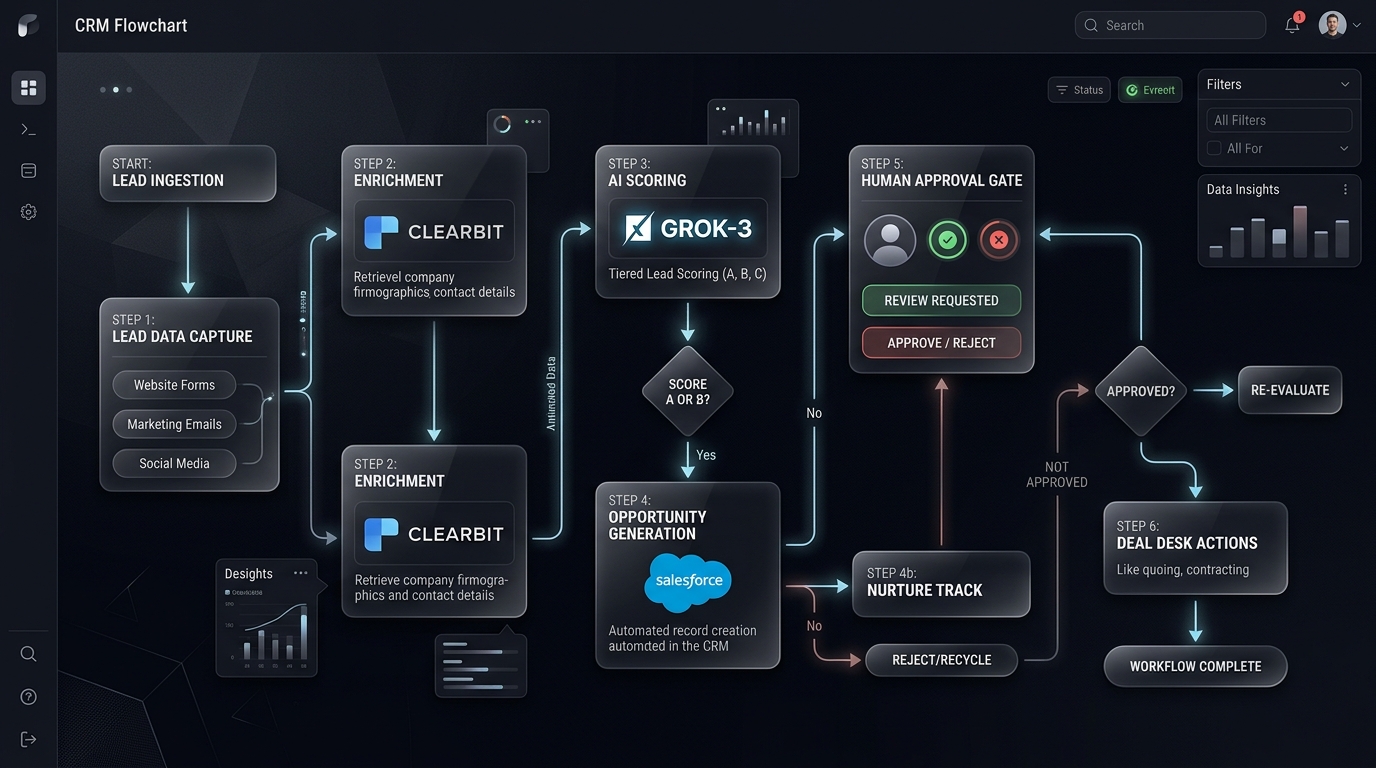The height and width of the screenshot is (768, 1376).
Task: Click the 'Step 1: Lead Data Capture' heading
Action: coord(182,328)
